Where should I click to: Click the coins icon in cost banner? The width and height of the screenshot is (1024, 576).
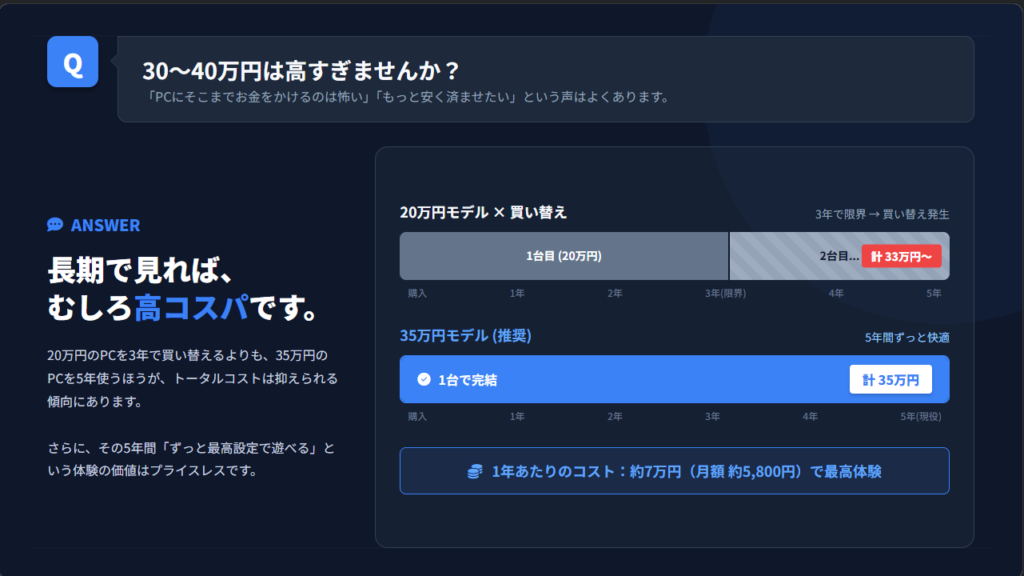tap(475, 471)
